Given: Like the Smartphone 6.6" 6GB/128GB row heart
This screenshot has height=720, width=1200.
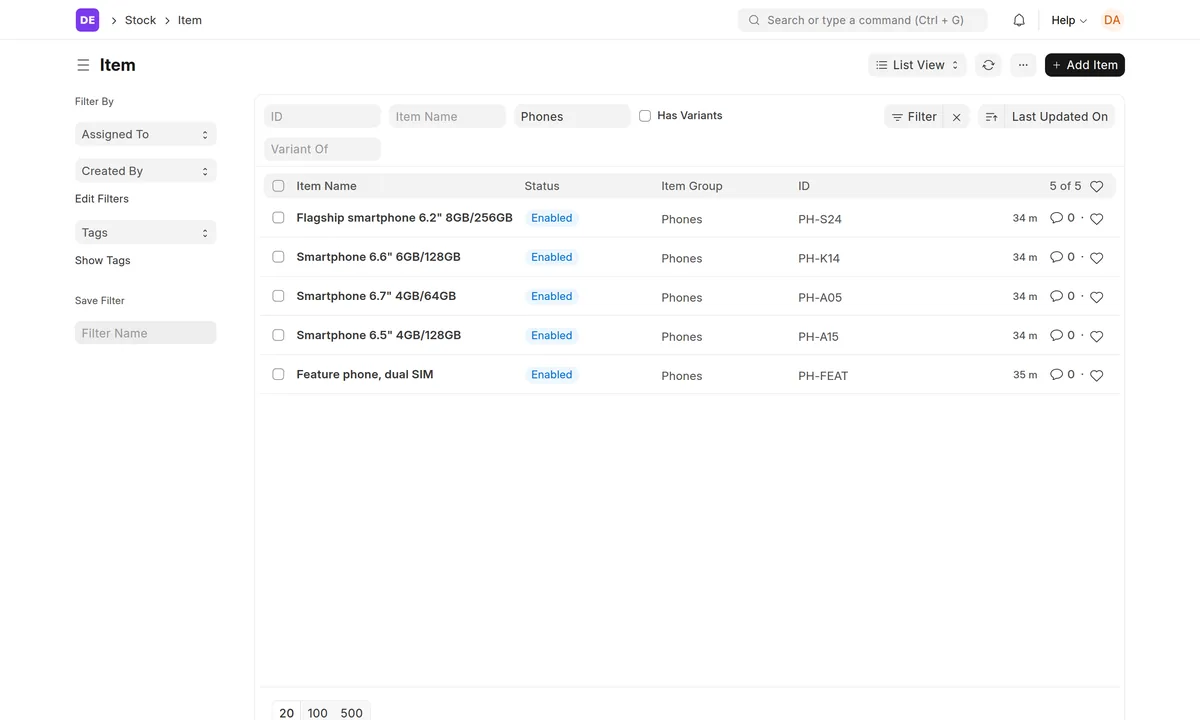Looking at the screenshot, I should click(1096, 258).
